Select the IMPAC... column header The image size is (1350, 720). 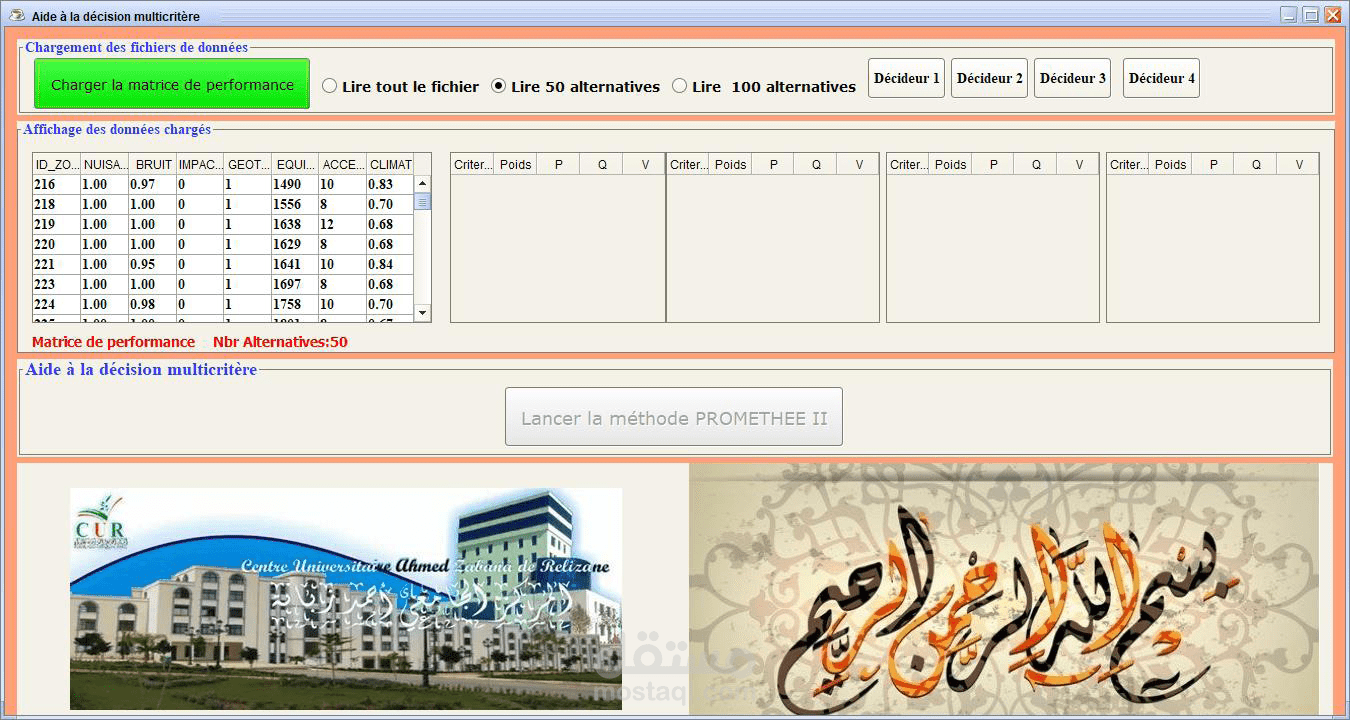click(200, 164)
